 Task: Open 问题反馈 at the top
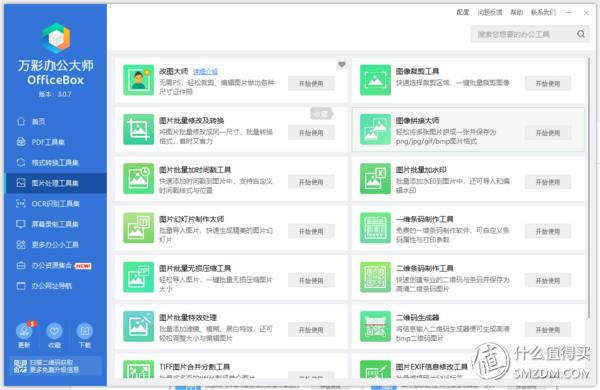point(490,13)
